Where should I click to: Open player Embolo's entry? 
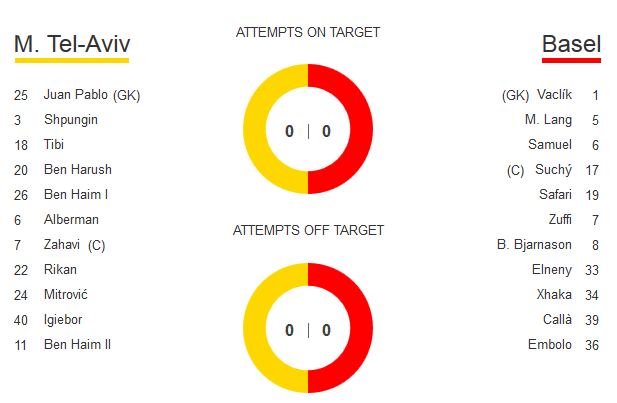pos(550,345)
